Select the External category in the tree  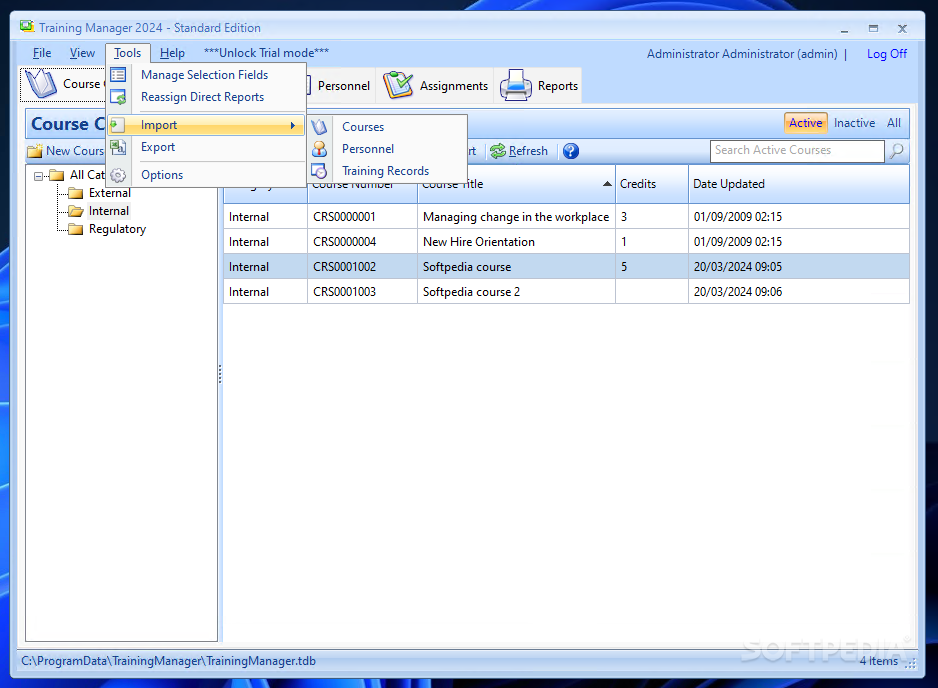[109, 193]
